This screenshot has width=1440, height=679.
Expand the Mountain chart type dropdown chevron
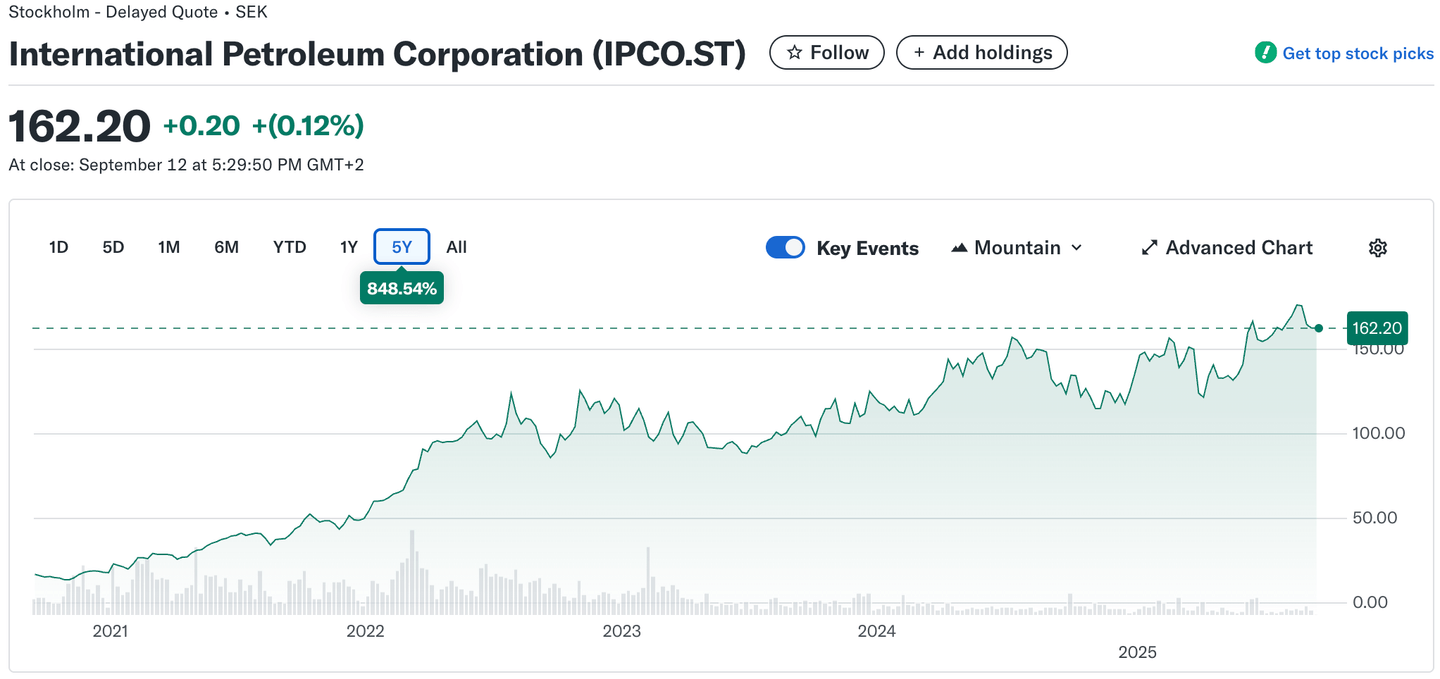[1077, 248]
